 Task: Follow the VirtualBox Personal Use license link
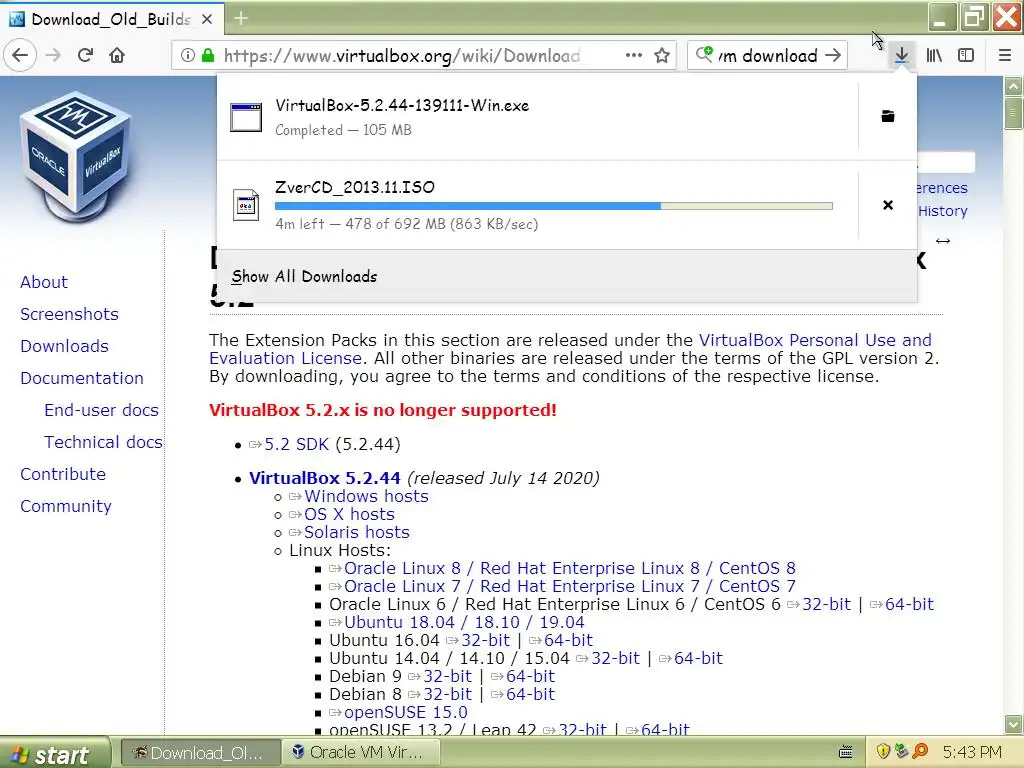[x=815, y=340]
